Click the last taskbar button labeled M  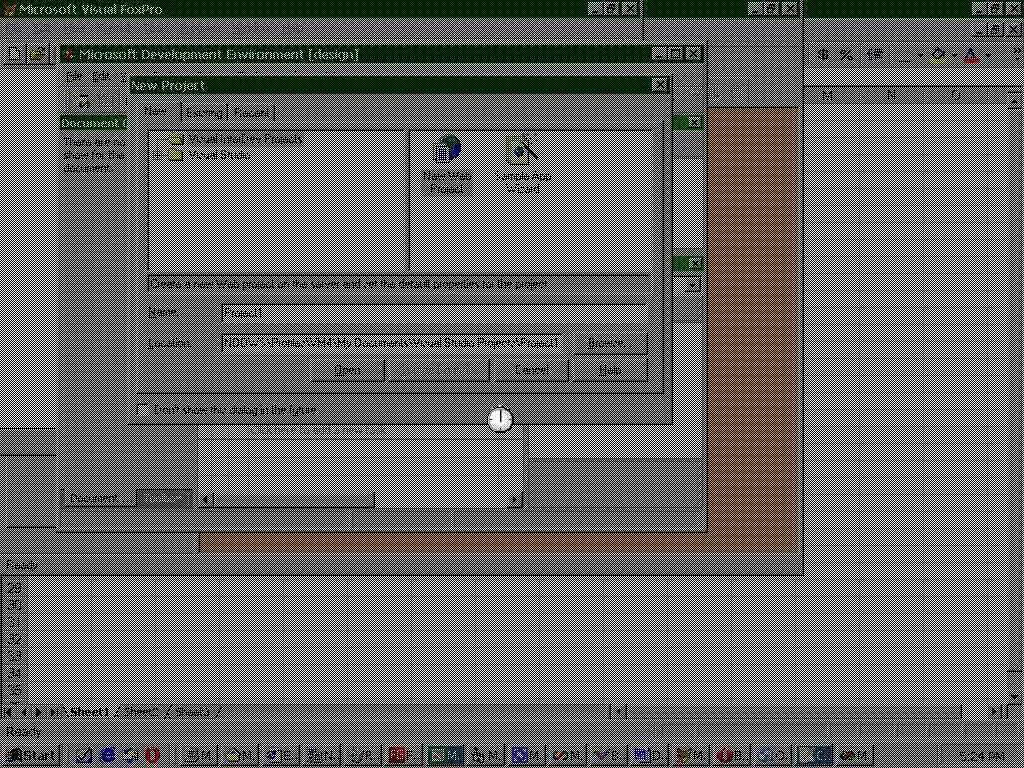(856, 756)
